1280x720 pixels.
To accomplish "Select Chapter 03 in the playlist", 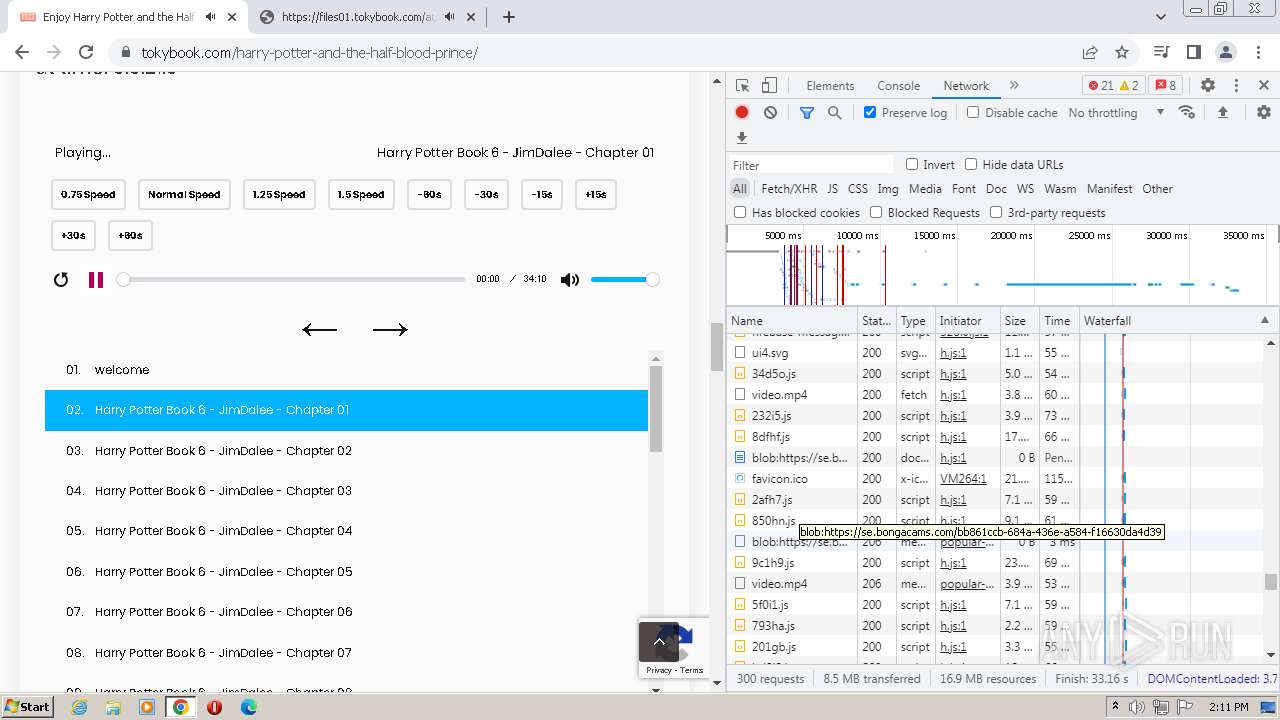I will 346,491.
